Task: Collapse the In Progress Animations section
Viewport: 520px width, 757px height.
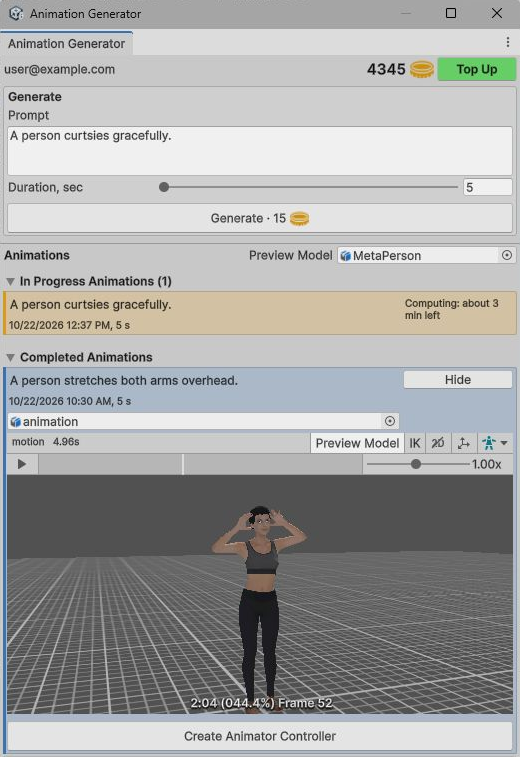Action: pyautogui.click(x=10, y=281)
